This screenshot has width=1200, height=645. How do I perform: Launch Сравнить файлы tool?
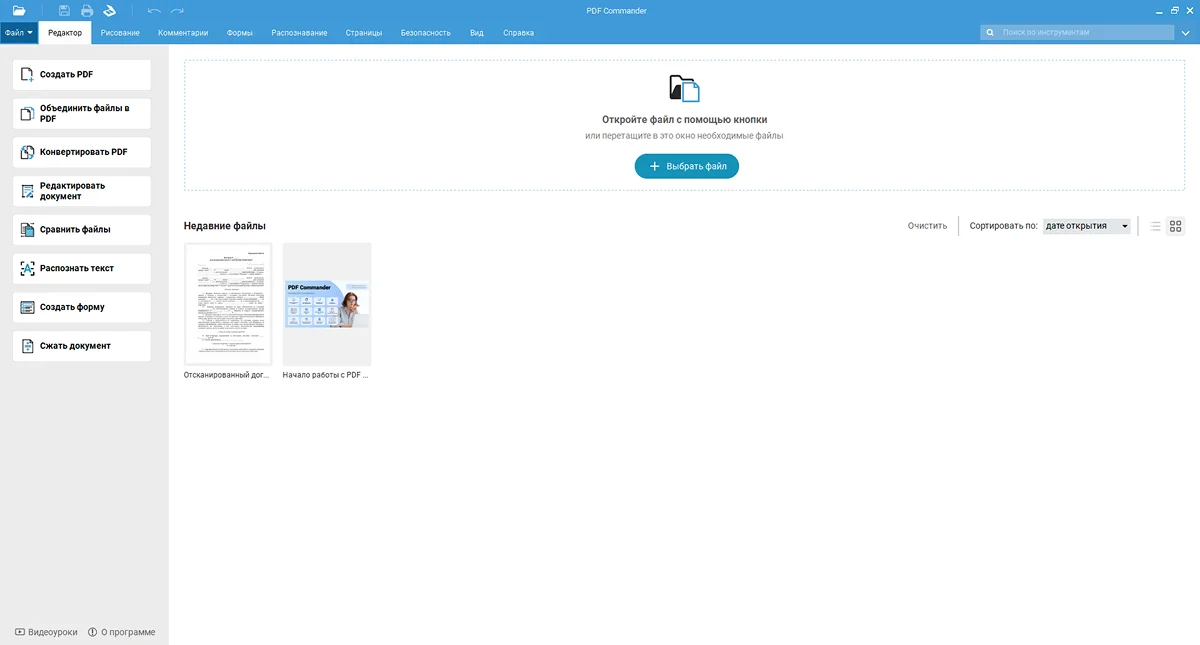(82, 229)
